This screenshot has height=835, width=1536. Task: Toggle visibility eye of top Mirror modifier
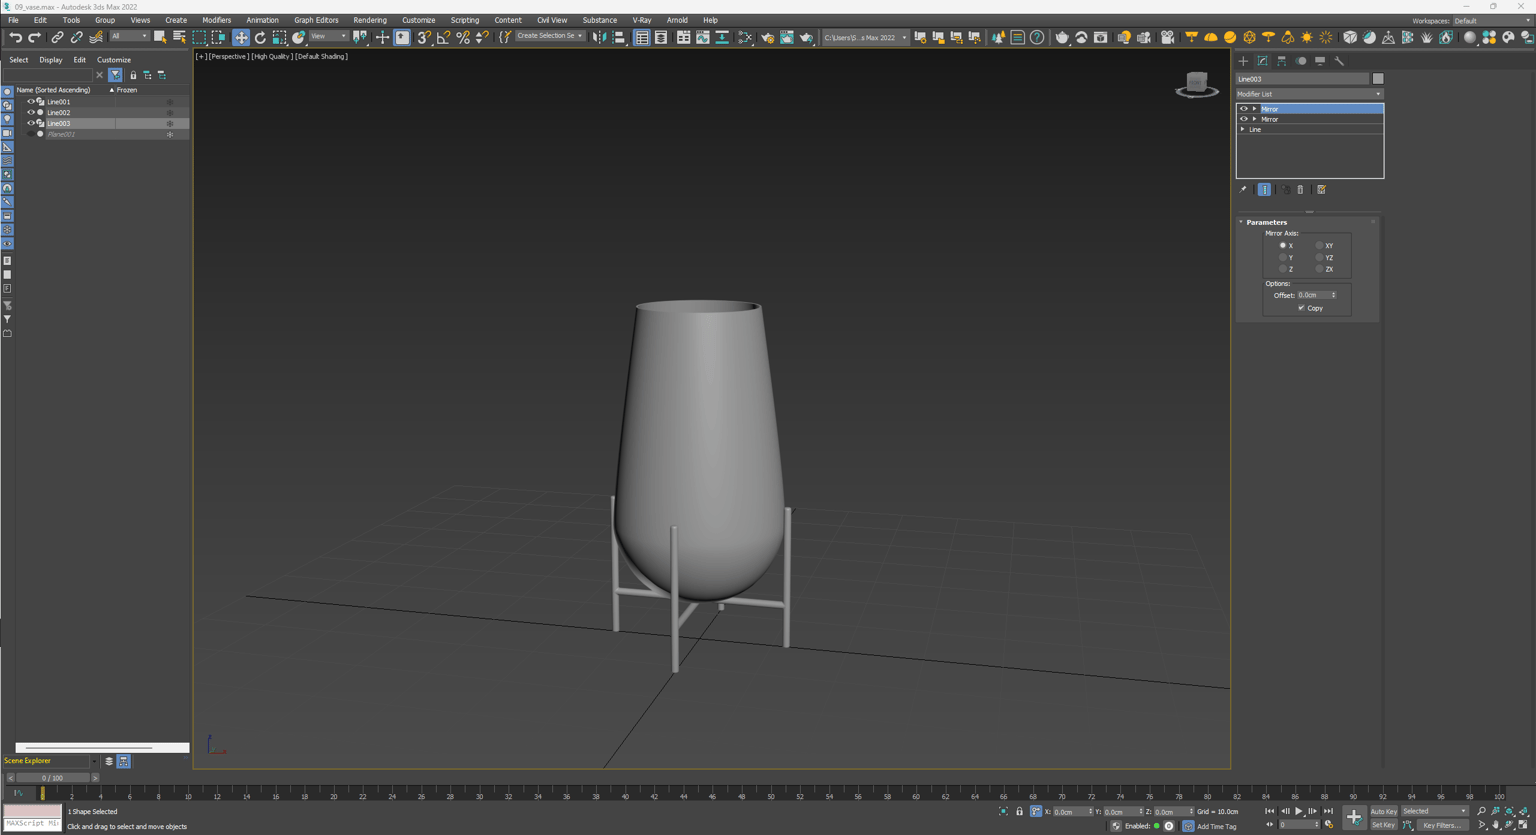coord(1244,109)
